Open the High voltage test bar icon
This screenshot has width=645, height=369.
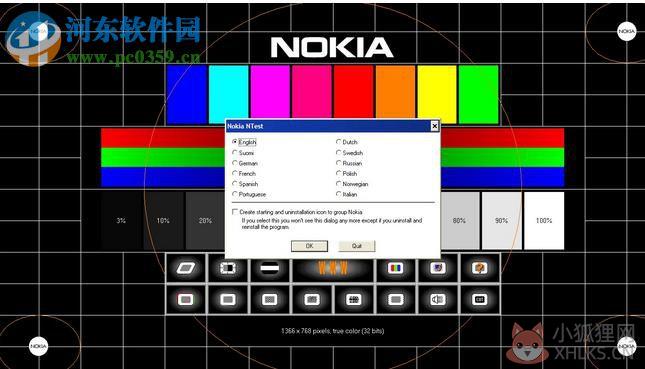269,268
